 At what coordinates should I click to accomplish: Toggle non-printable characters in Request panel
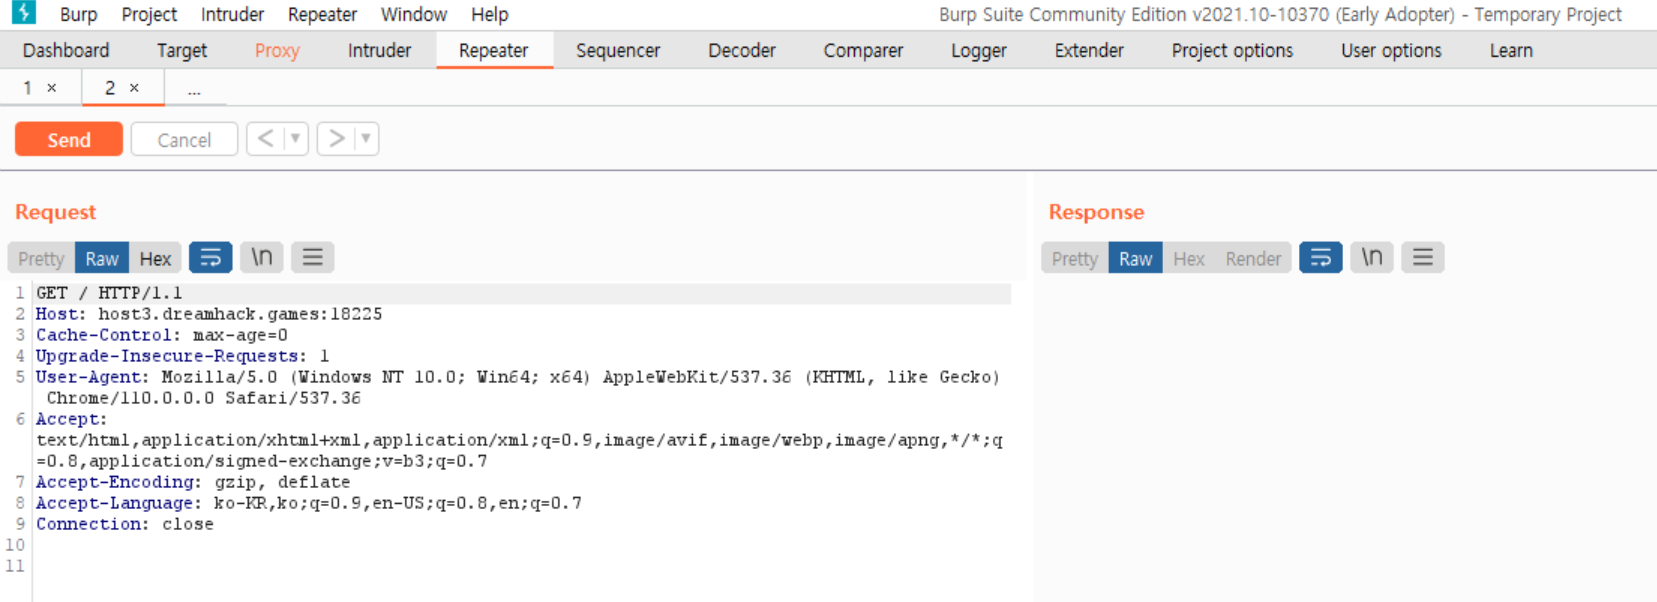click(262, 258)
